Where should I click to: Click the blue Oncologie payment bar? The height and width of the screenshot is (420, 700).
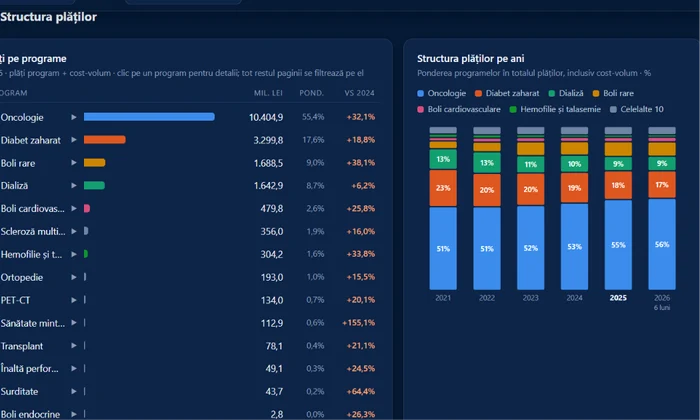[x=149, y=117]
